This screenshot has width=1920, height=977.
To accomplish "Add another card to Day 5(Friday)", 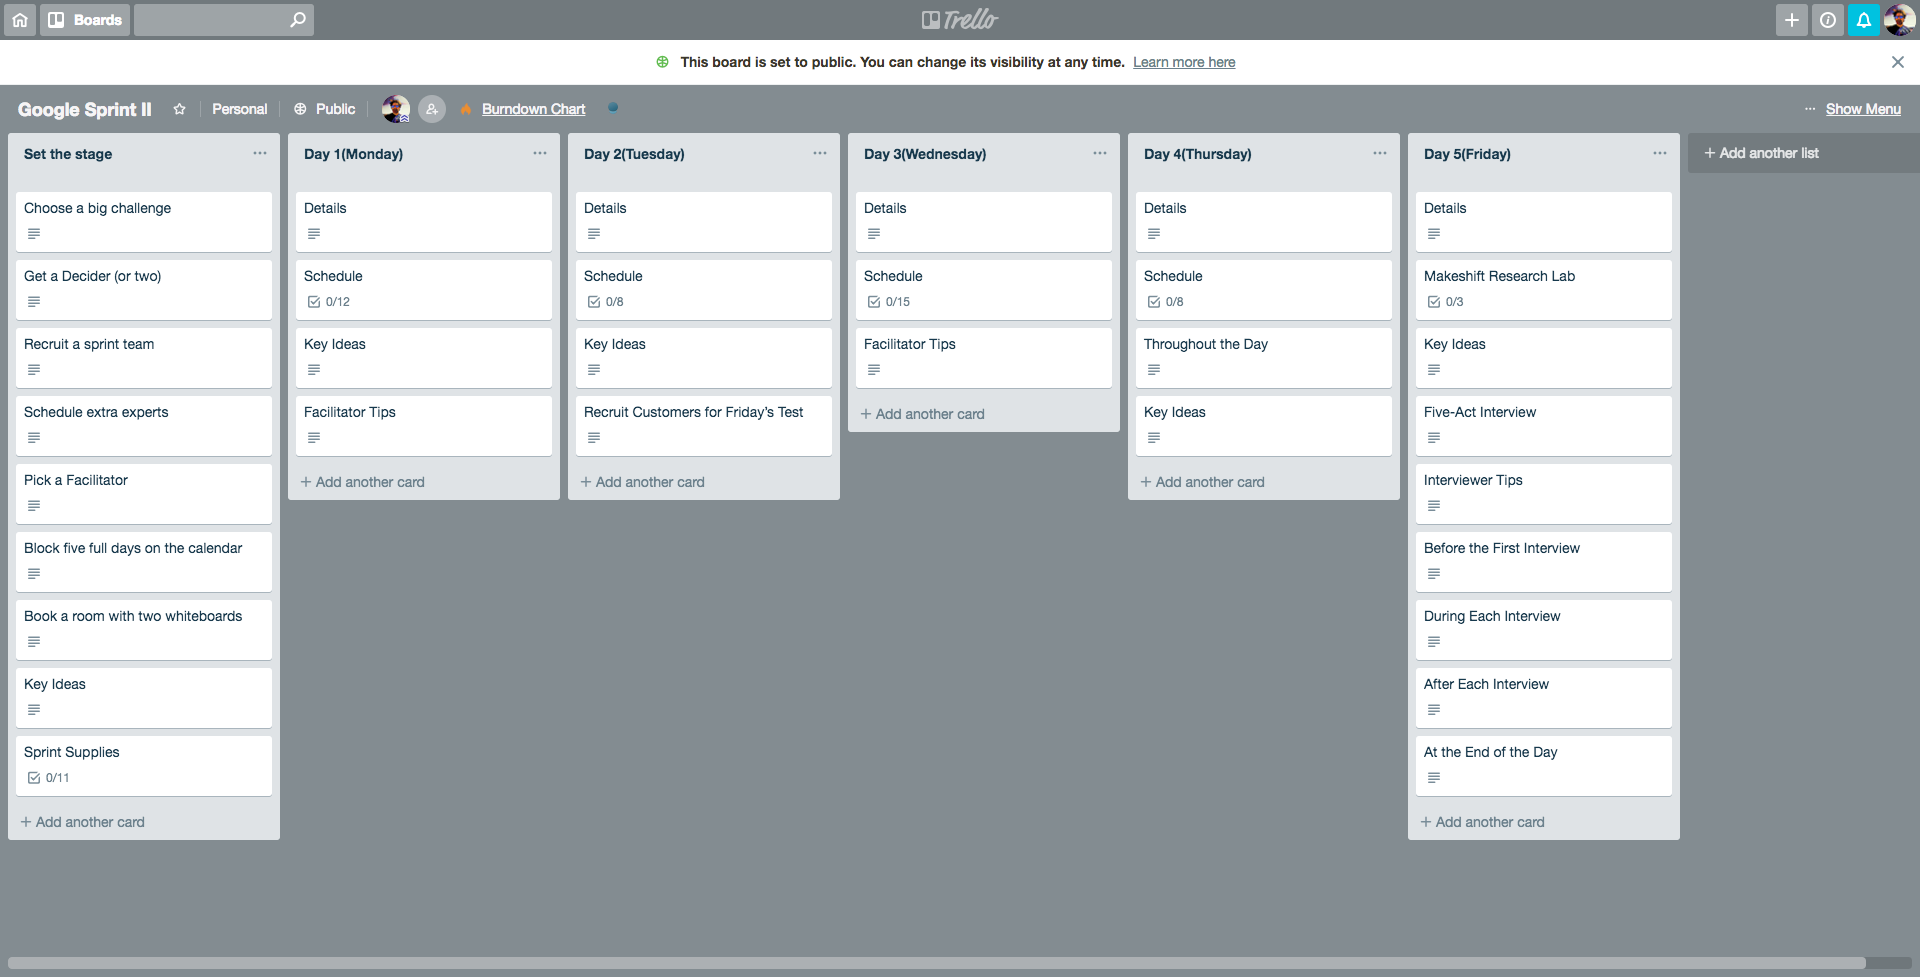I will [1483, 822].
